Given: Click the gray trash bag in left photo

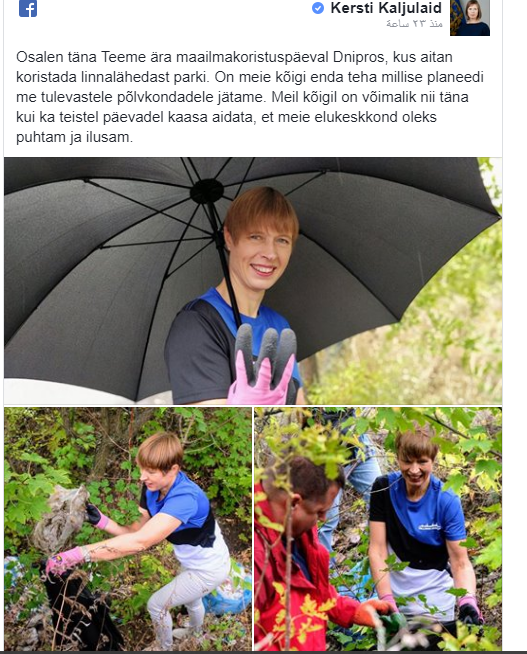Looking at the screenshot, I should (61, 517).
